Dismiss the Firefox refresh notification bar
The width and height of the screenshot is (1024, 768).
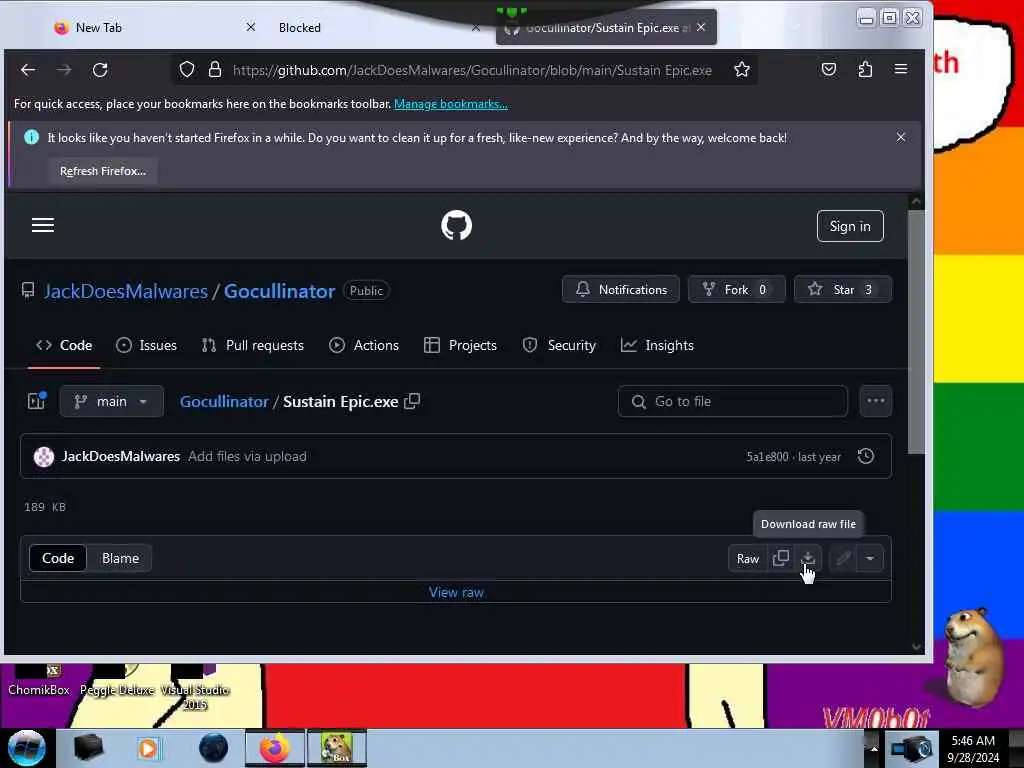[901, 137]
